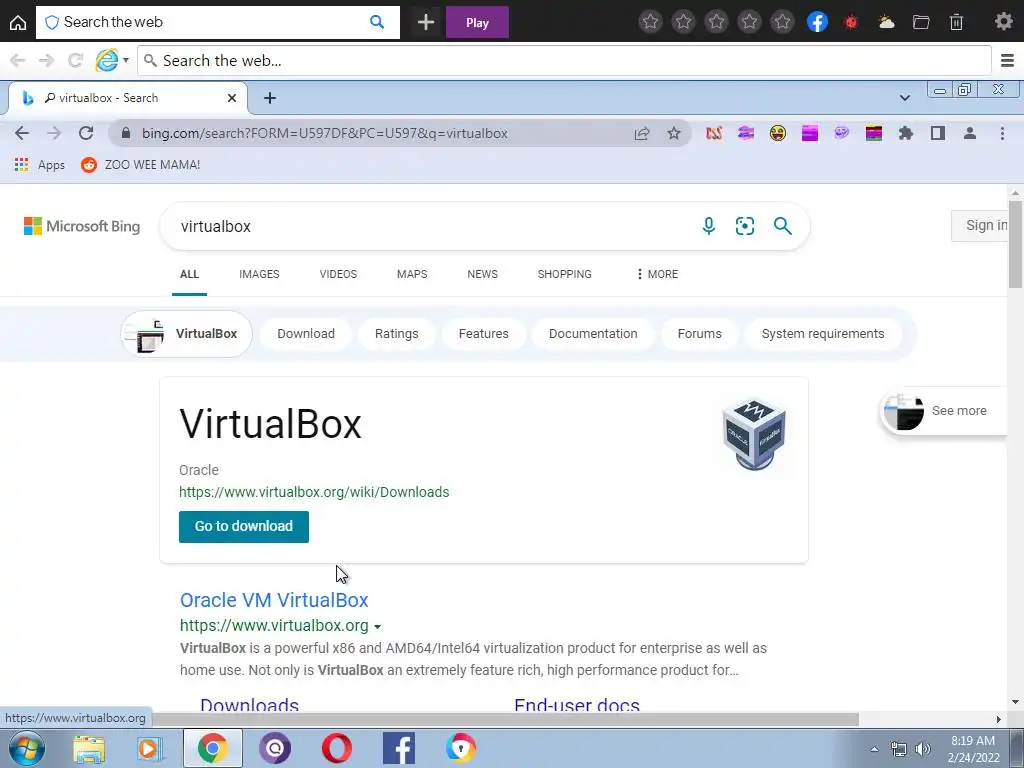The width and height of the screenshot is (1024, 768).
Task: Click Bing search magnifier button
Action: pos(782,226)
